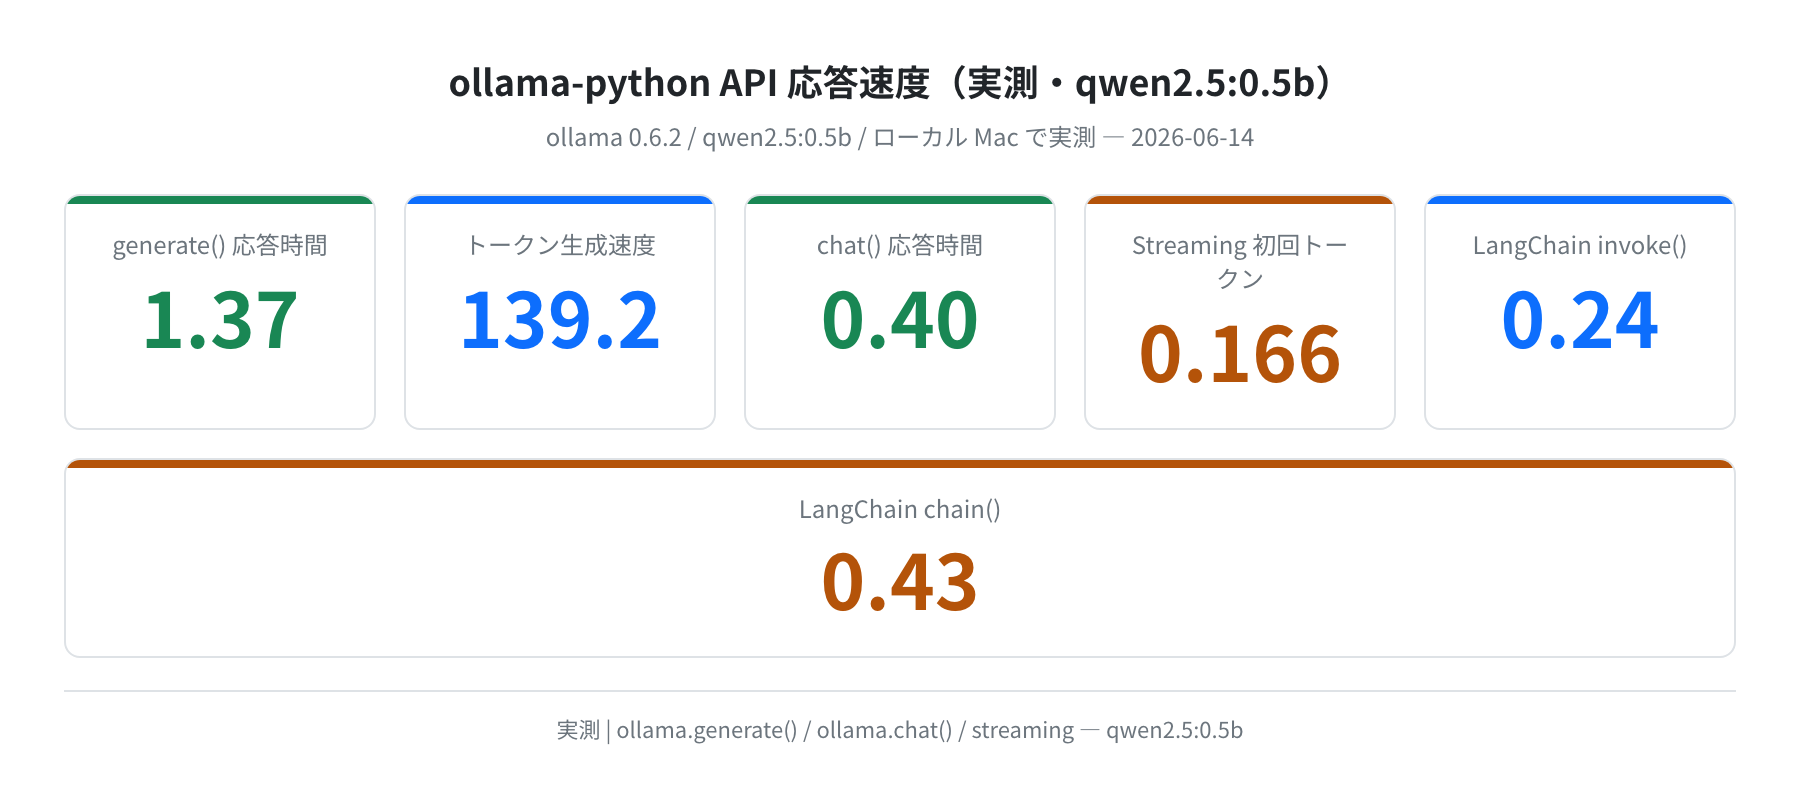Image resolution: width=1800 pixels, height=786 pixels.
Task: Click the value 1.37
Action: [220, 321]
